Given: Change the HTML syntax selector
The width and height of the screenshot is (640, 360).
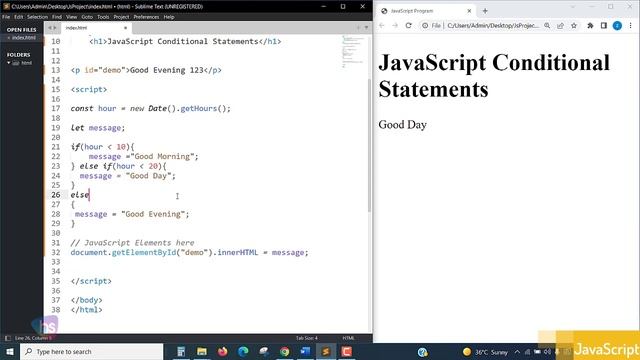Looking at the screenshot, I should (348, 338).
